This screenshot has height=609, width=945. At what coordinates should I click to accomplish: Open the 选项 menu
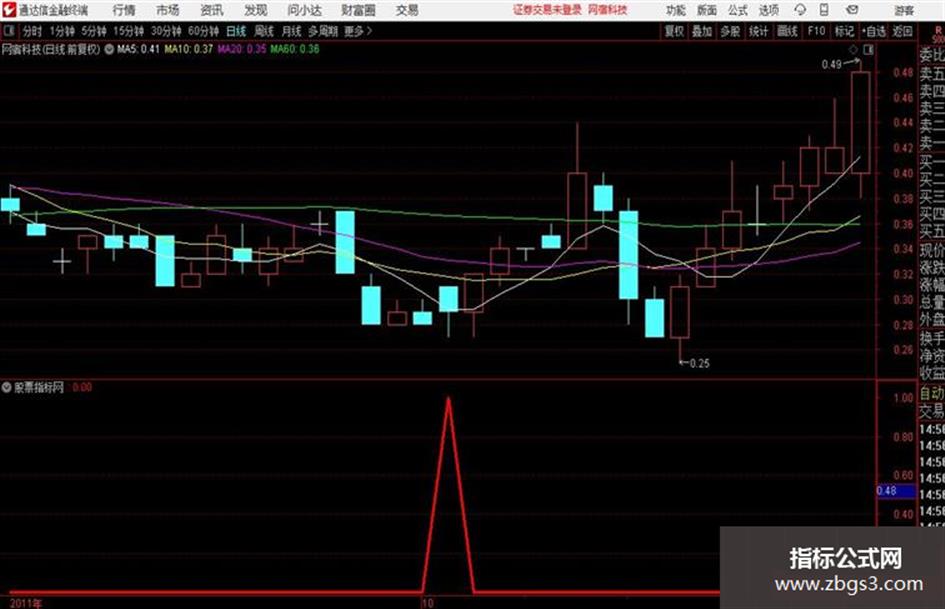click(x=768, y=10)
